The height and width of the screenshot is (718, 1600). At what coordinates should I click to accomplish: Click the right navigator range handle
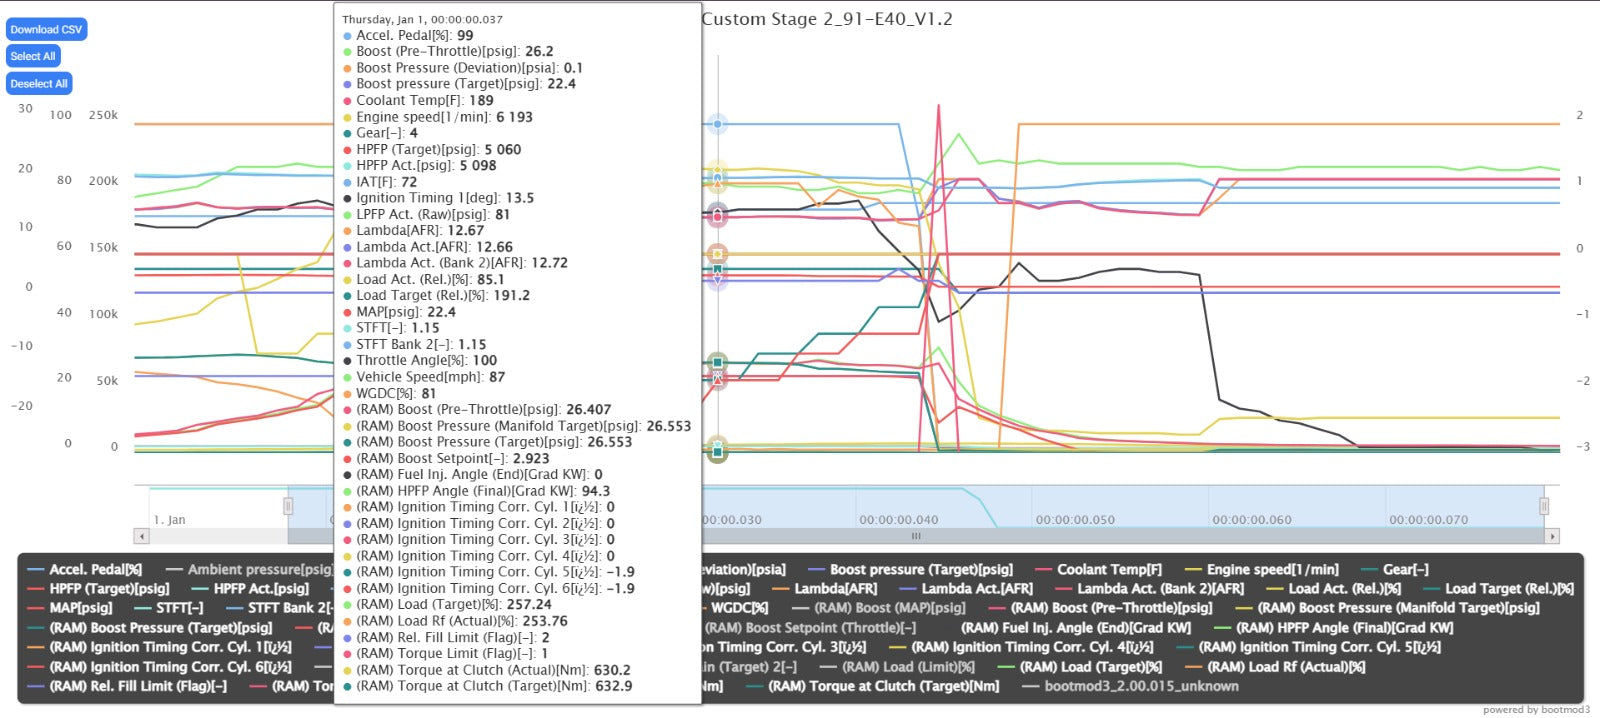click(x=1544, y=506)
